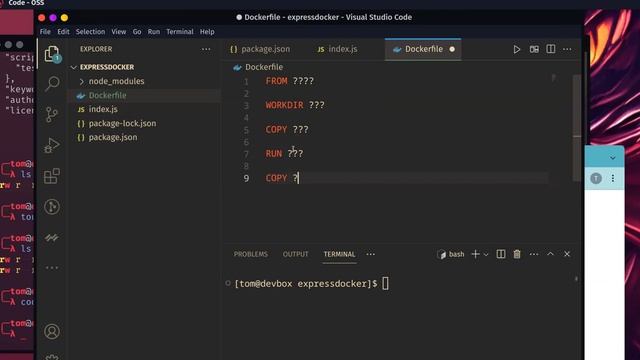
Task: Open editor more actions ellipsis
Action: 567,49
